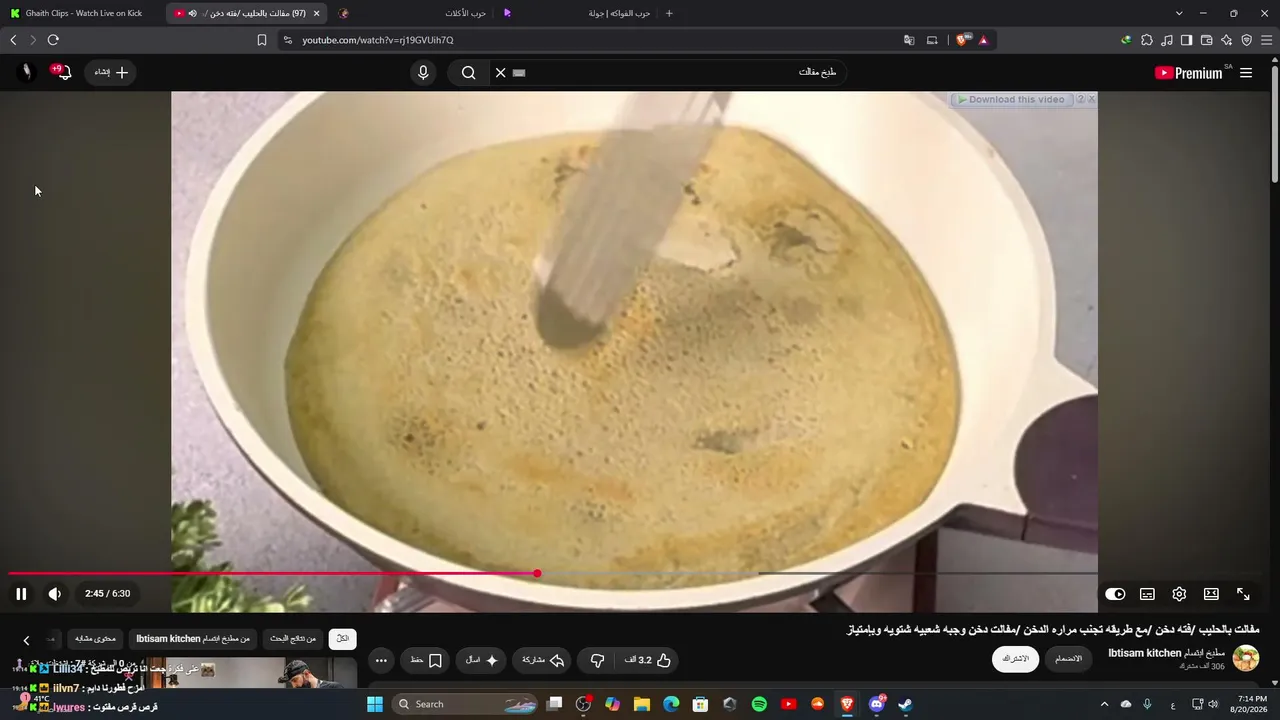
Task: Close the active YouTube tab
Action: pos(317,13)
